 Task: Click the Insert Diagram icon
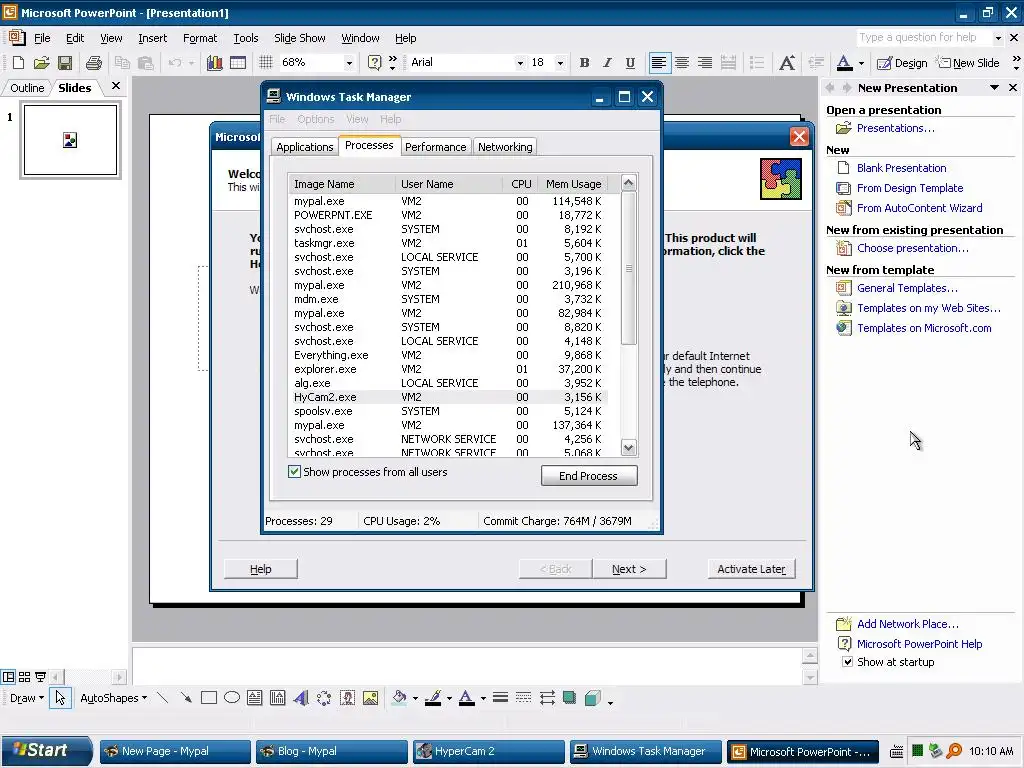pos(324,698)
